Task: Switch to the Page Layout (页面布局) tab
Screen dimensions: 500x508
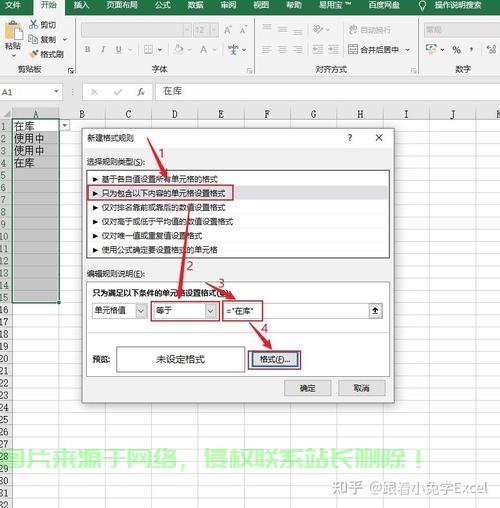Action: click(x=122, y=5)
